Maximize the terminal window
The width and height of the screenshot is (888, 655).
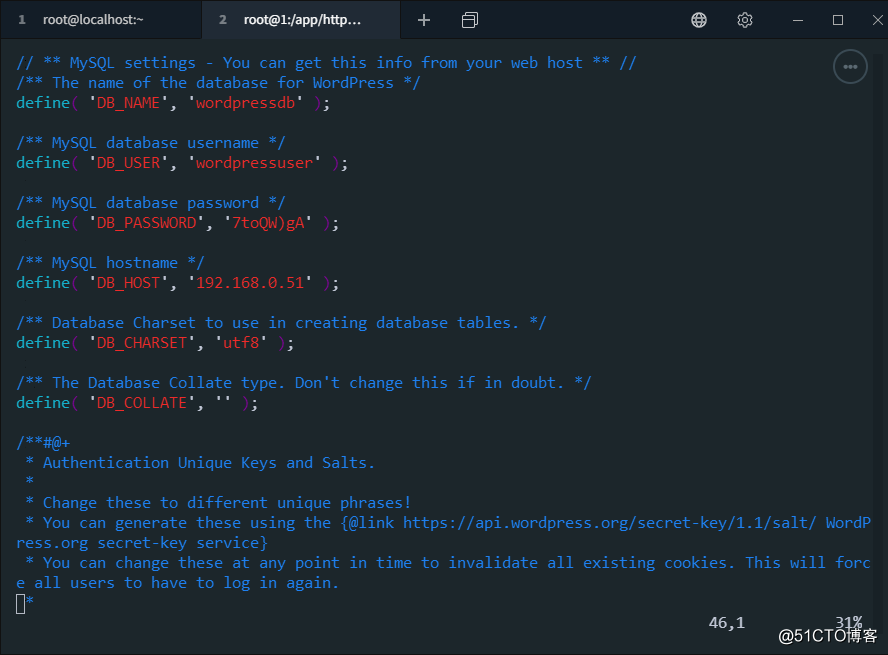[838, 20]
